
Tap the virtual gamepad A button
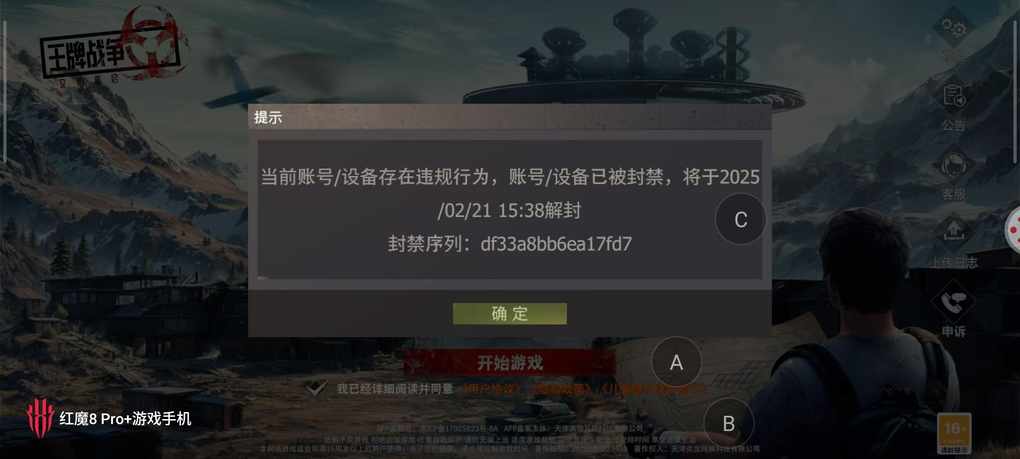pyautogui.click(x=677, y=363)
